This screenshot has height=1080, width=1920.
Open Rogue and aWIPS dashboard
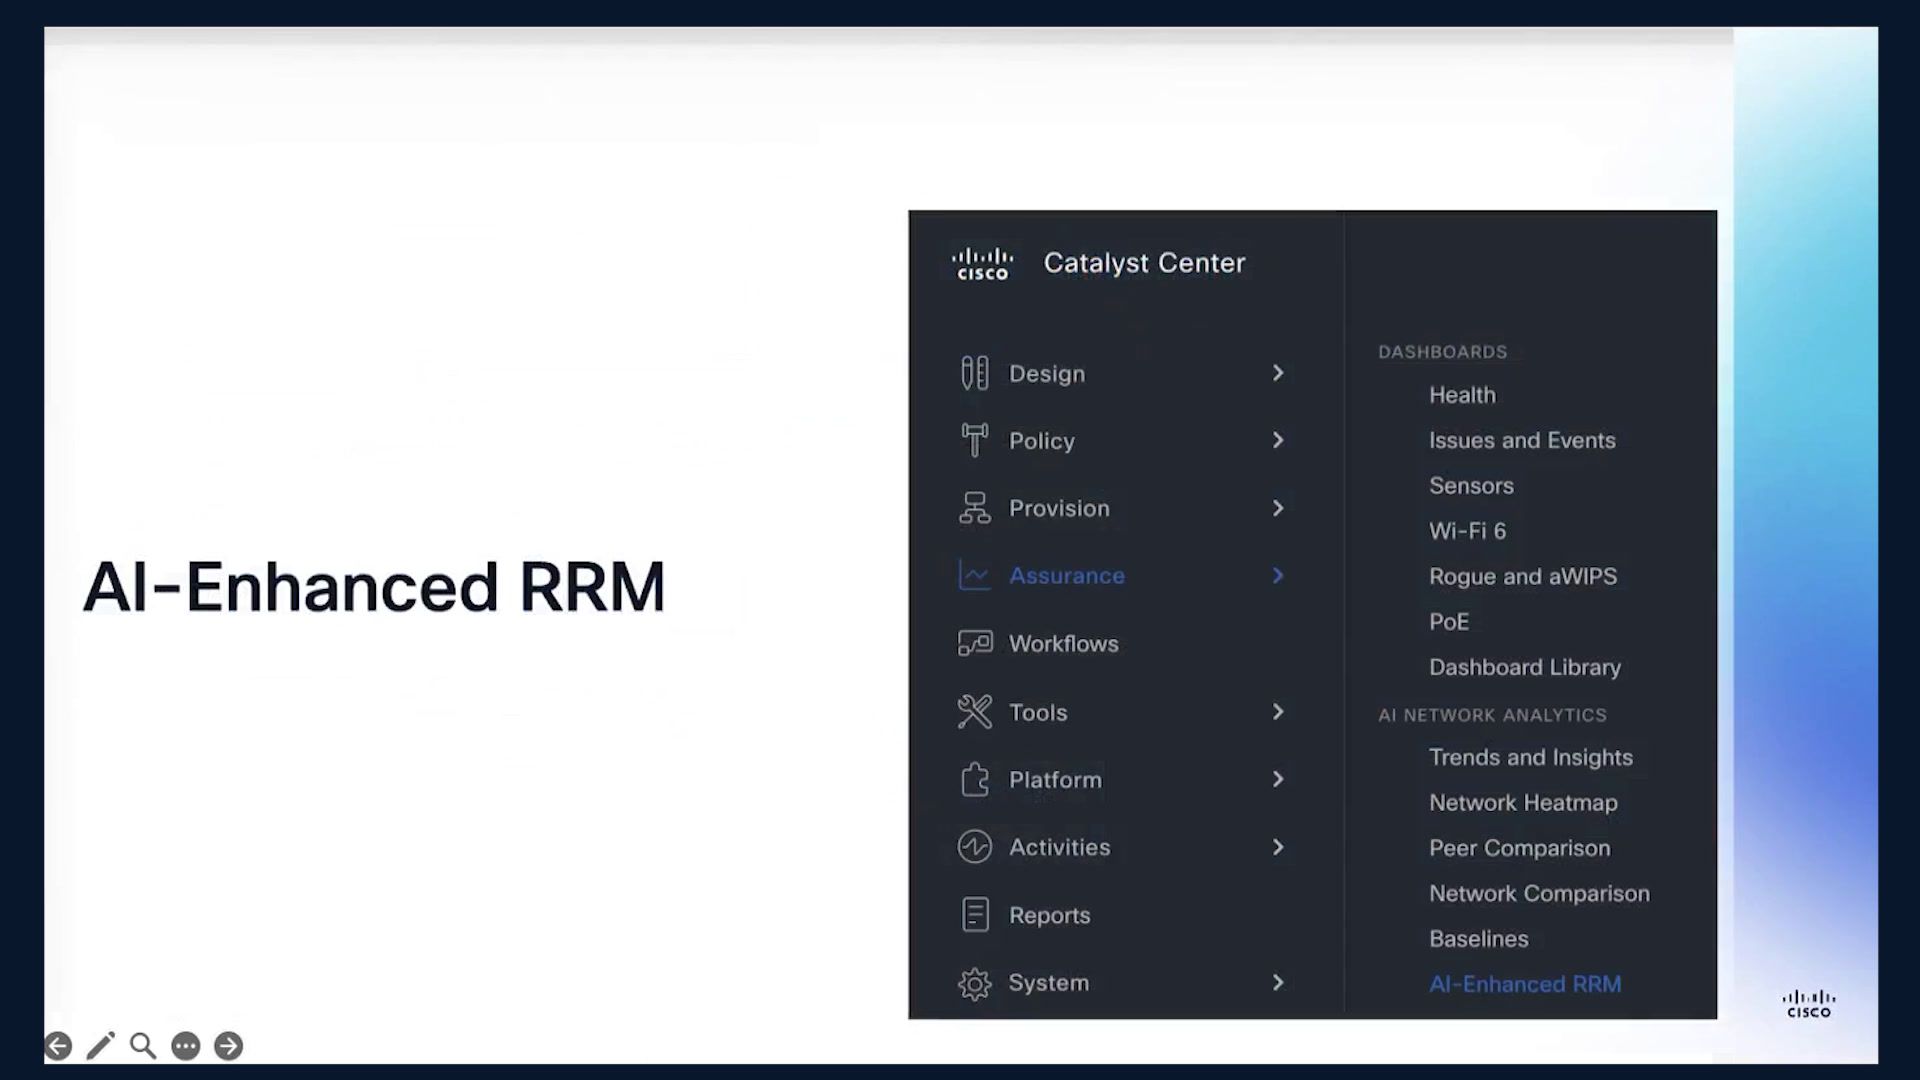[x=1522, y=577]
